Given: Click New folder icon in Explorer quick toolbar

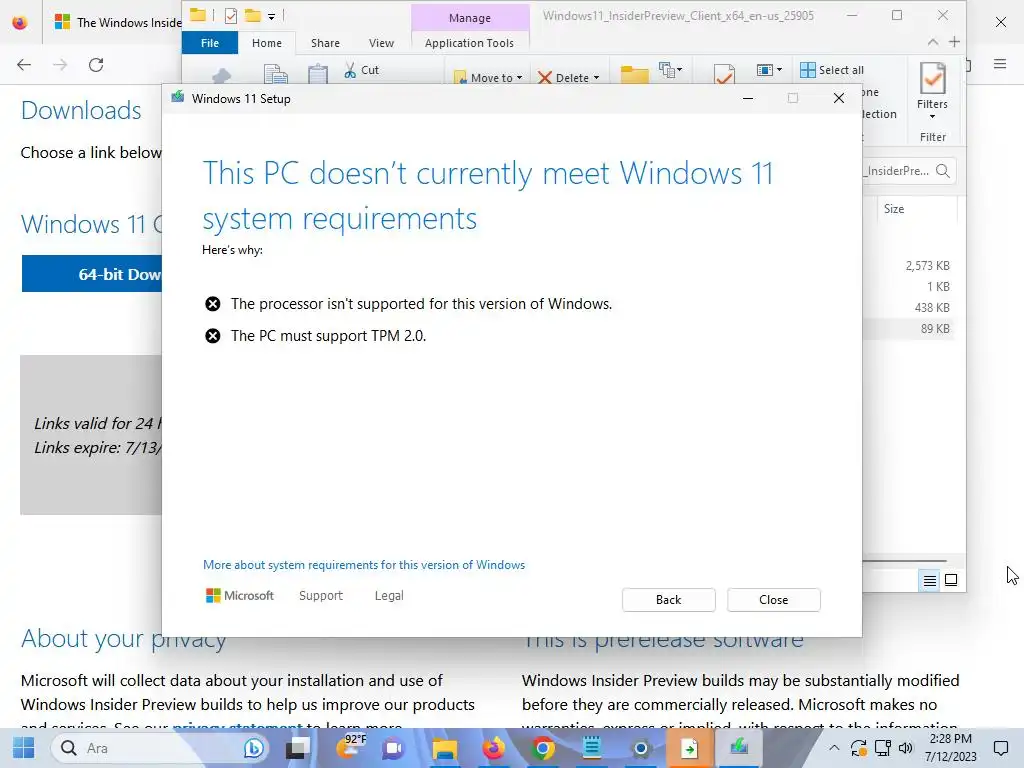Looking at the screenshot, I should pos(253,16).
